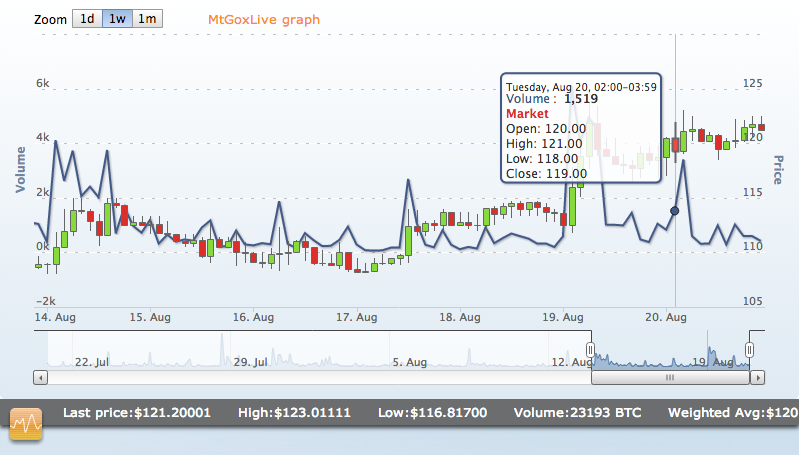The width and height of the screenshot is (799, 455).
Task: Click the navigator left scroll arrow
Action: tap(41, 378)
